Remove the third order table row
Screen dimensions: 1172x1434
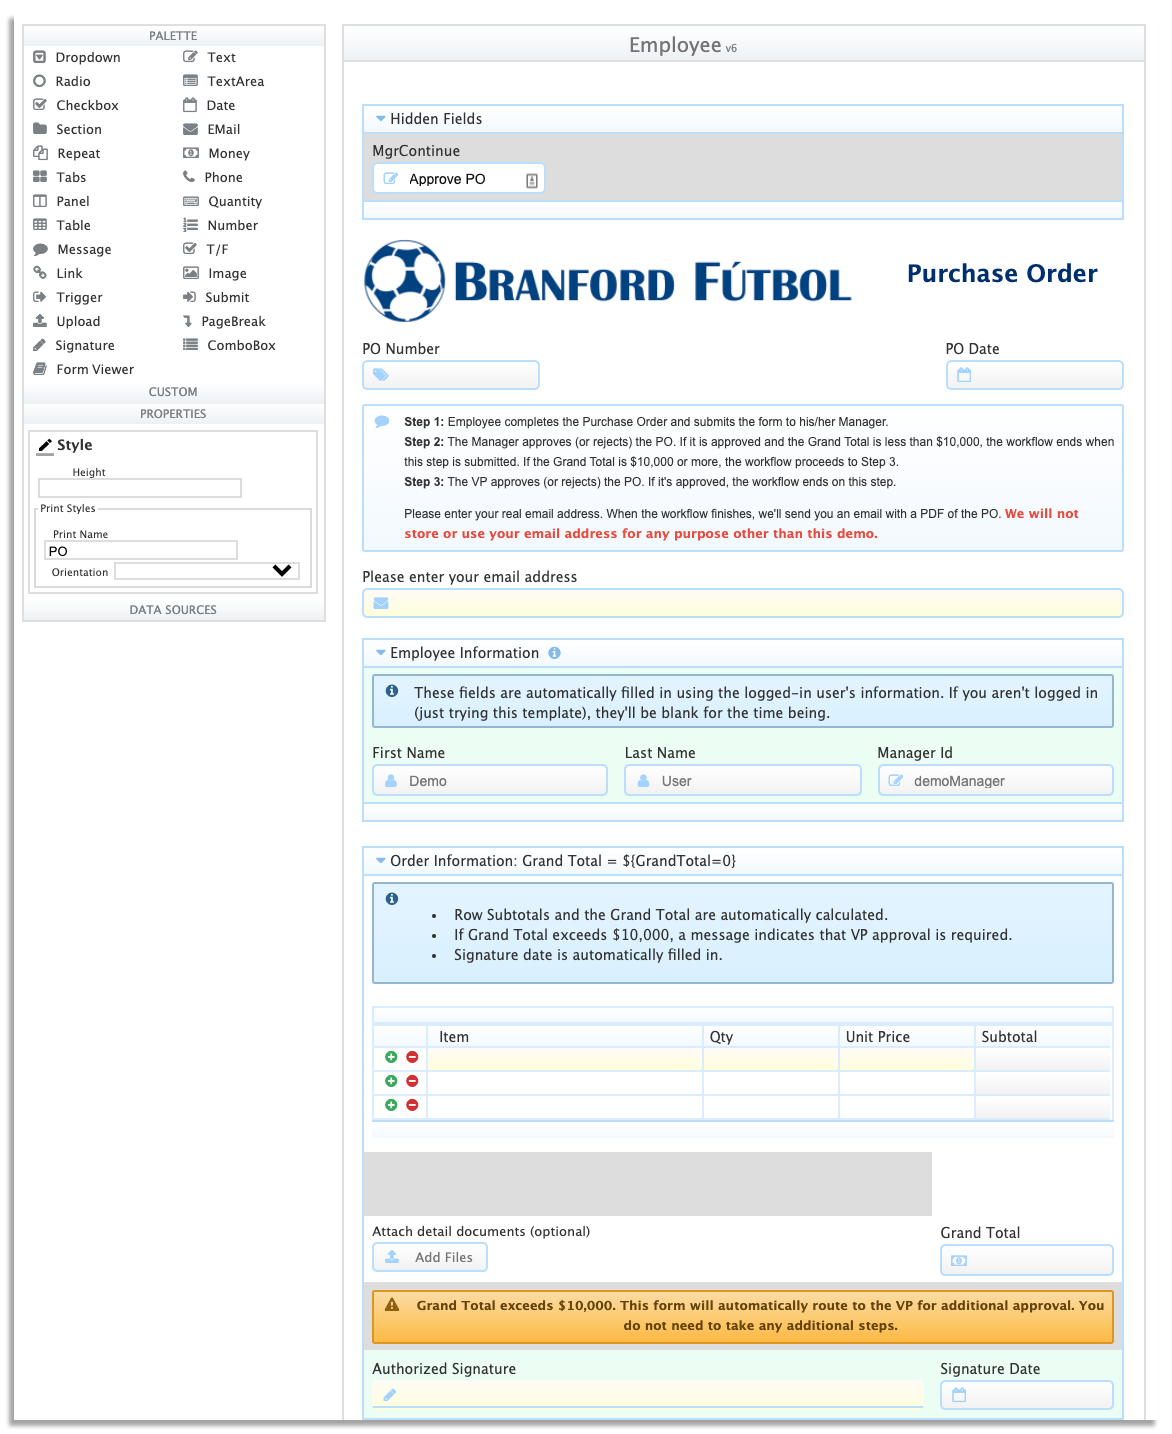[412, 1105]
